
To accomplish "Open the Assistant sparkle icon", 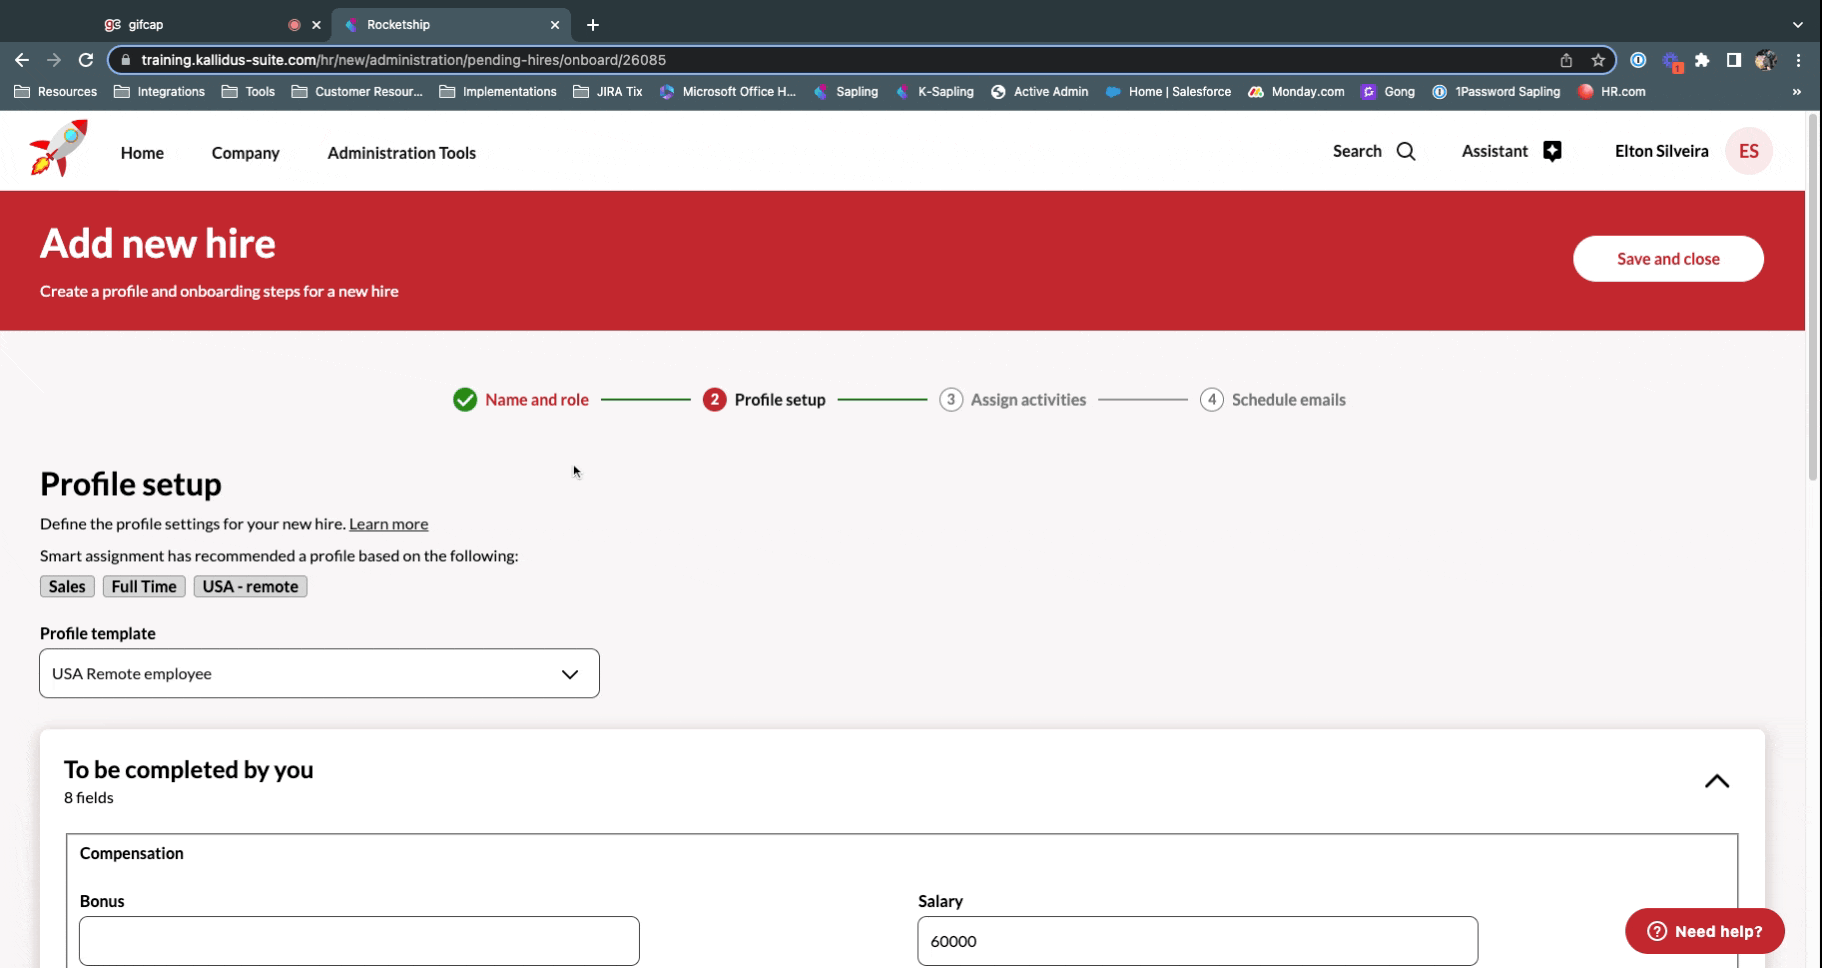I will 1551,151.
